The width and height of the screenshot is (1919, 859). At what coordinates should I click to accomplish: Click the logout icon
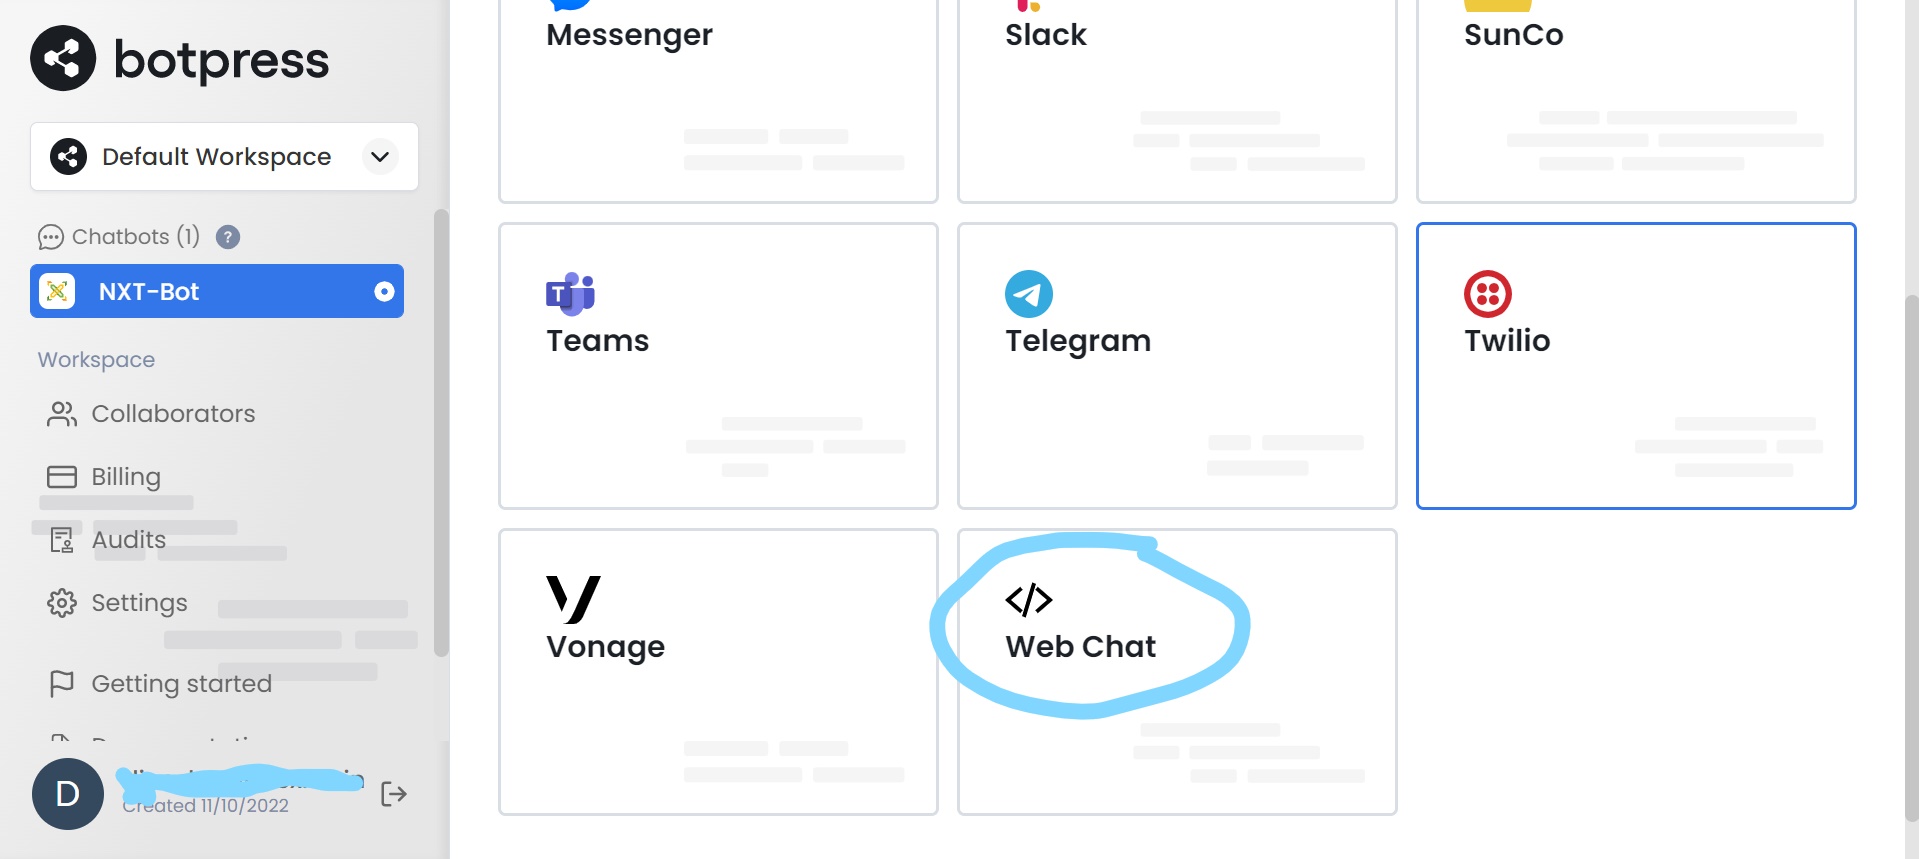point(393,793)
